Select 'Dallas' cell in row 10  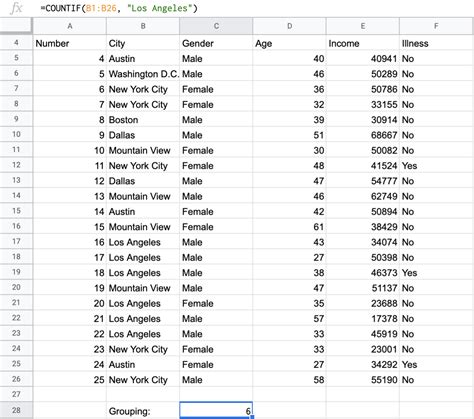[x=143, y=135]
